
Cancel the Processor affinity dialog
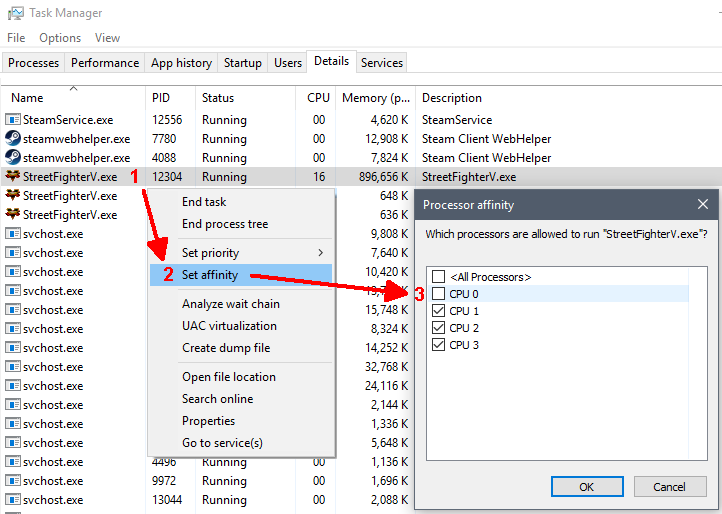[x=669, y=487]
